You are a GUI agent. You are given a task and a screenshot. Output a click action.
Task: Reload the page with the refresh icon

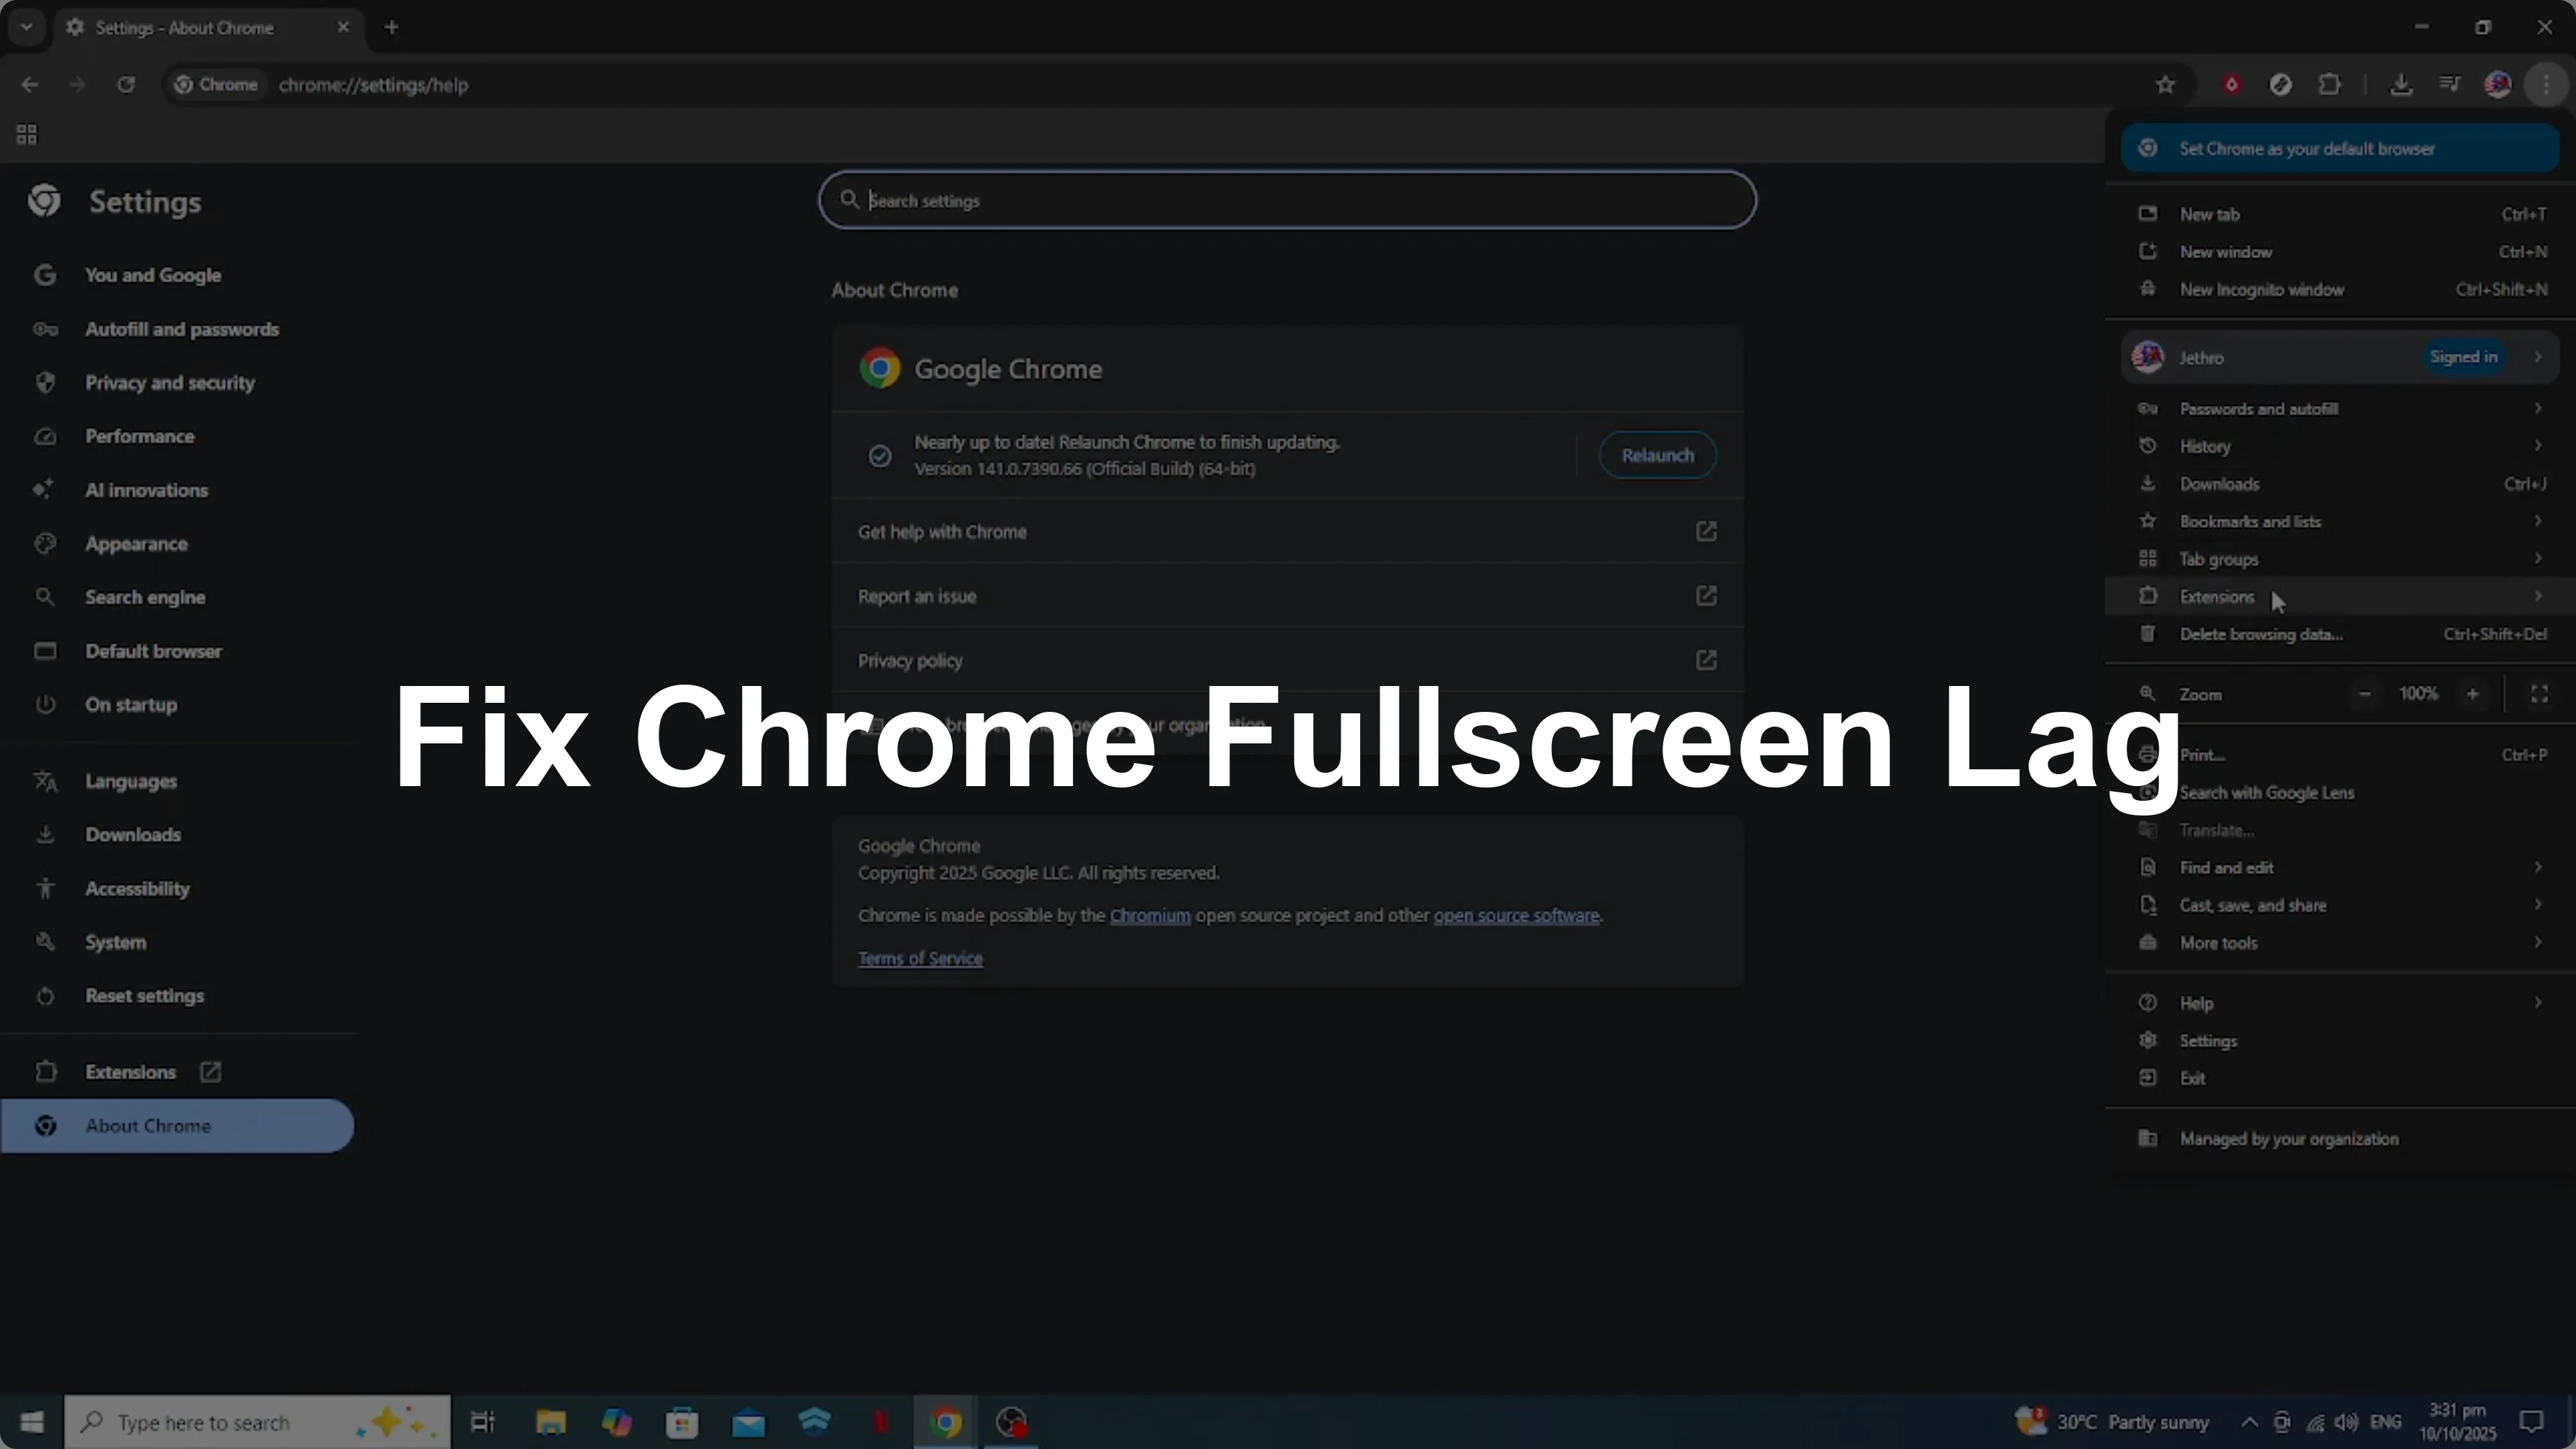click(126, 85)
